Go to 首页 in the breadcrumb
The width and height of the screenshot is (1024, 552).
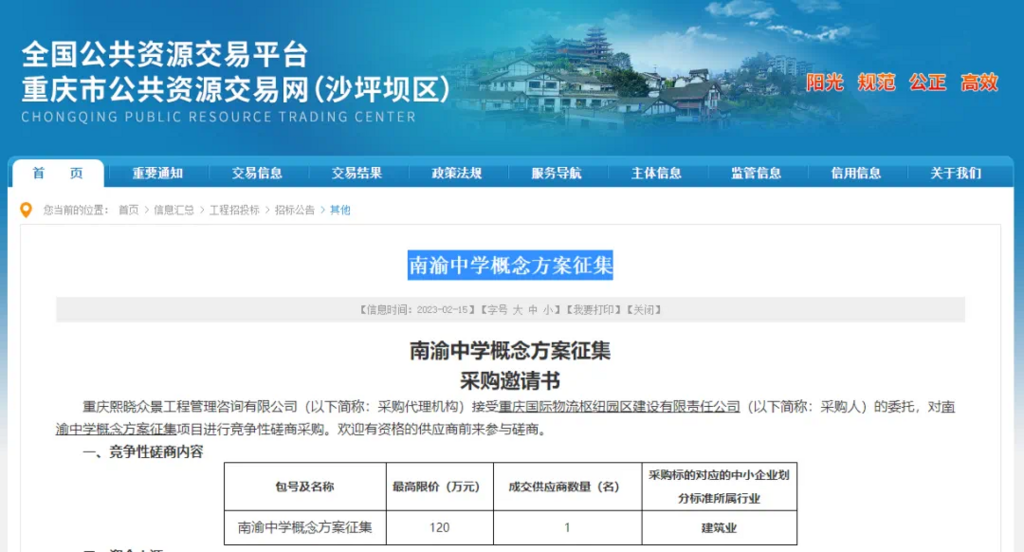point(129,210)
